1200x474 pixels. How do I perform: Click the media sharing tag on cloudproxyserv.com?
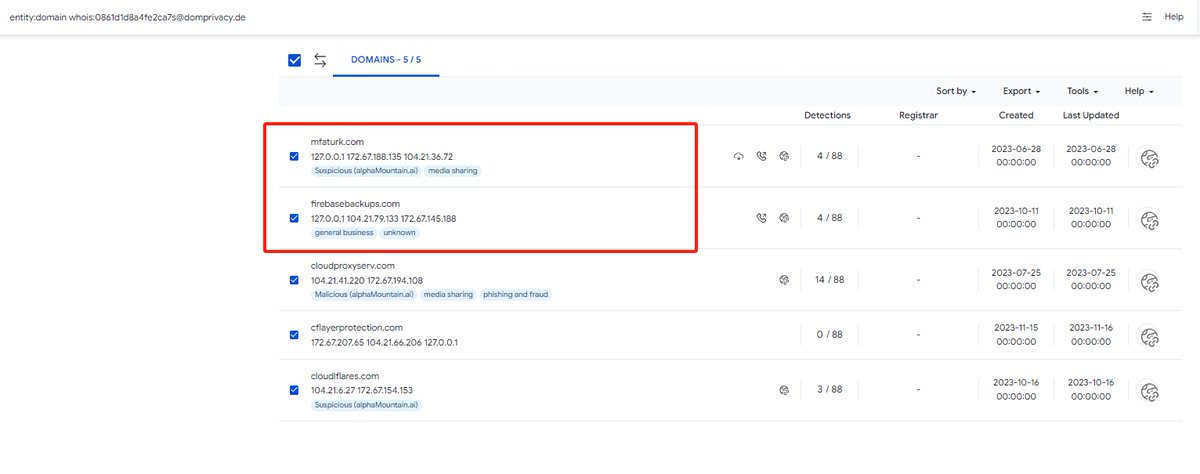tap(448, 295)
